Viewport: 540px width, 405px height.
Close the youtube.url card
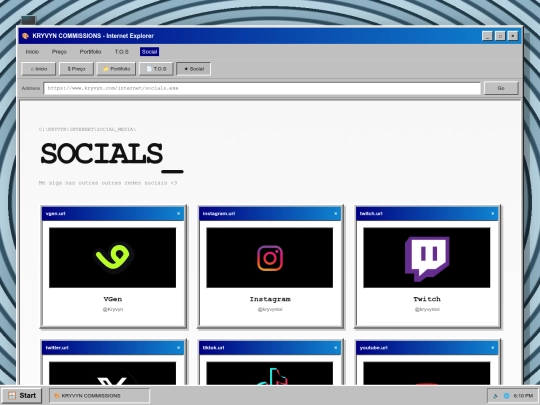pos(493,348)
